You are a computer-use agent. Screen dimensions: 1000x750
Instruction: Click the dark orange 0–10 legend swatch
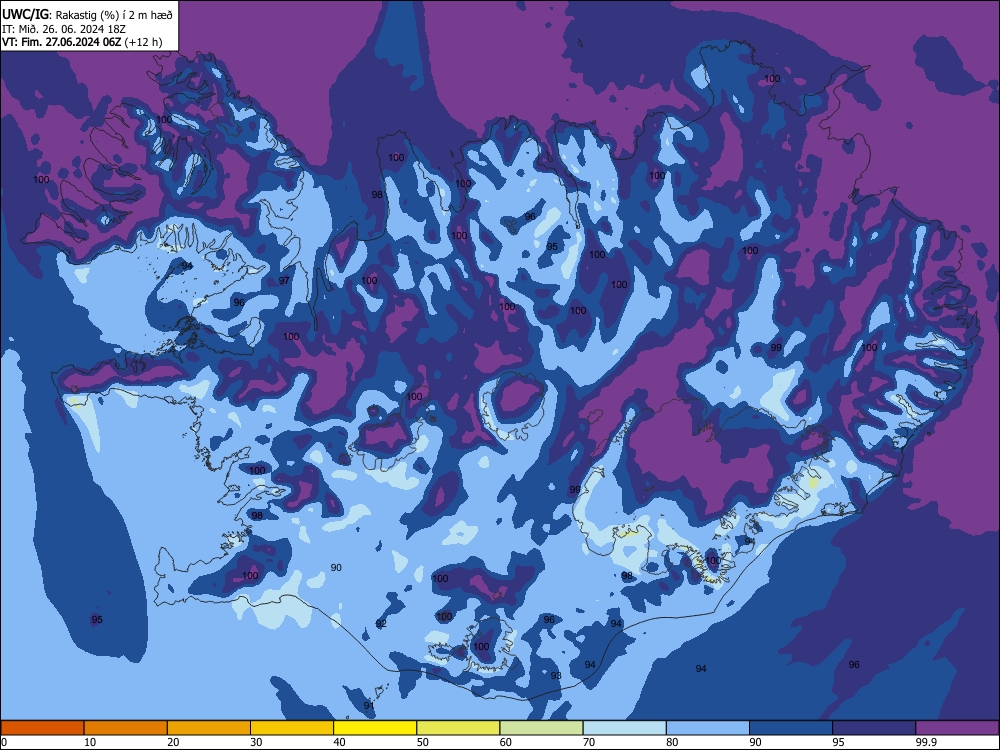pyautogui.click(x=43, y=728)
